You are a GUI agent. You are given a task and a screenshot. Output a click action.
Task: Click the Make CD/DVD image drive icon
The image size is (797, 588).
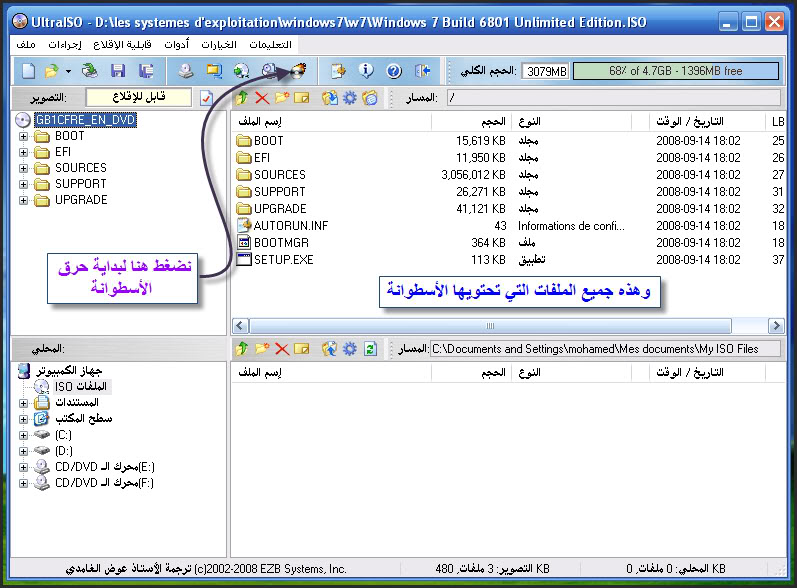pyautogui.click(x=186, y=71)
